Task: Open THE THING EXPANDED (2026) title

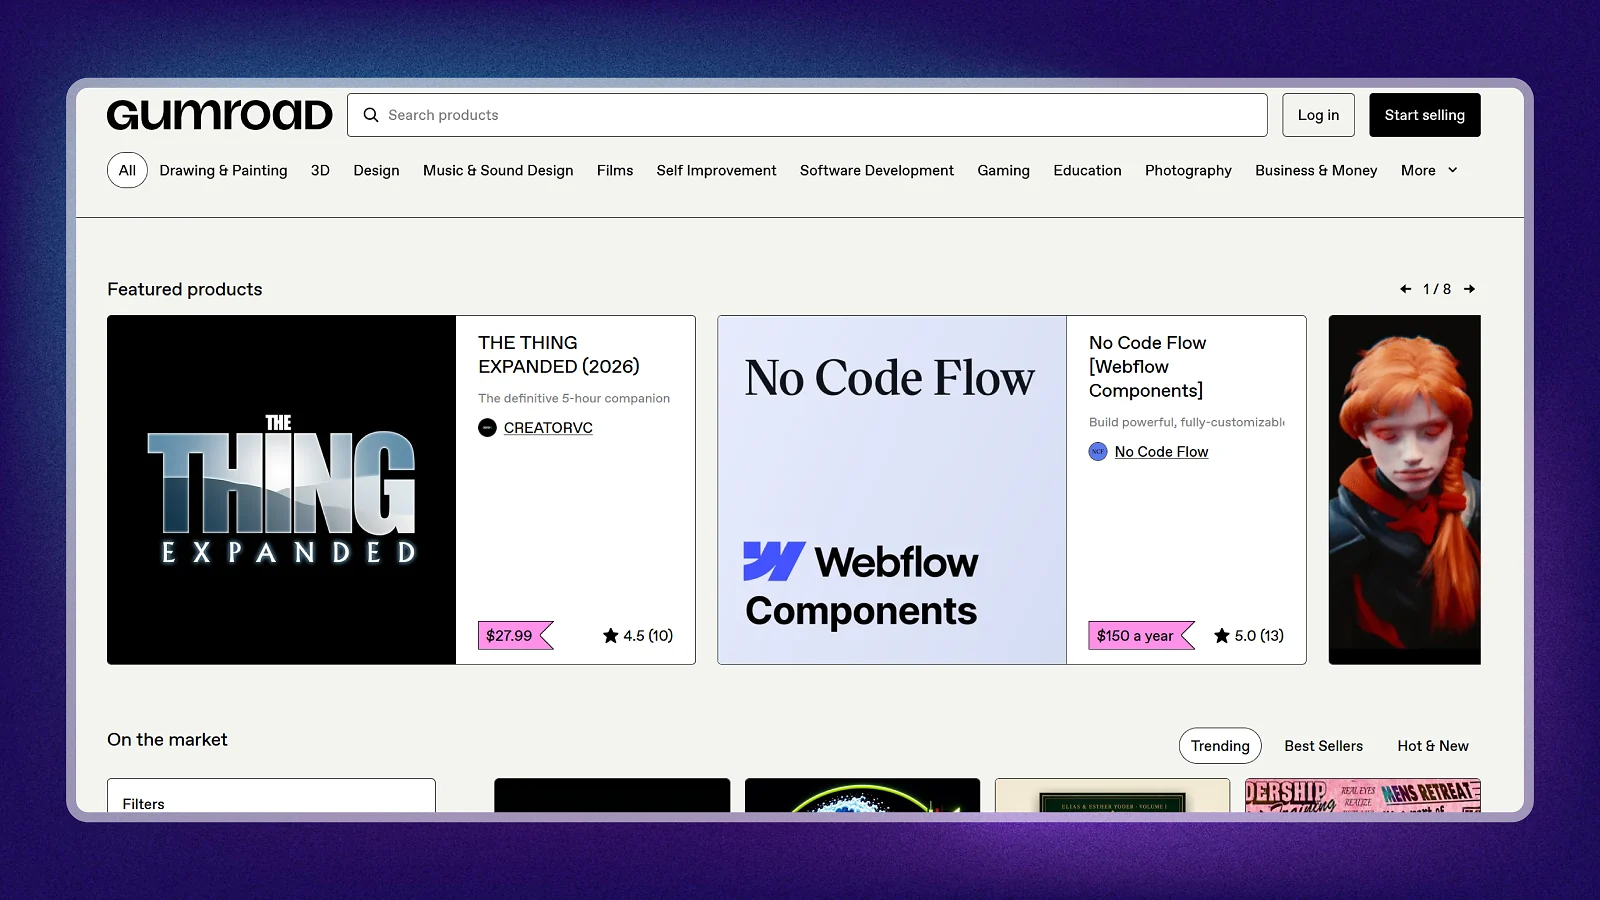Action: click(x=559, y=355)
